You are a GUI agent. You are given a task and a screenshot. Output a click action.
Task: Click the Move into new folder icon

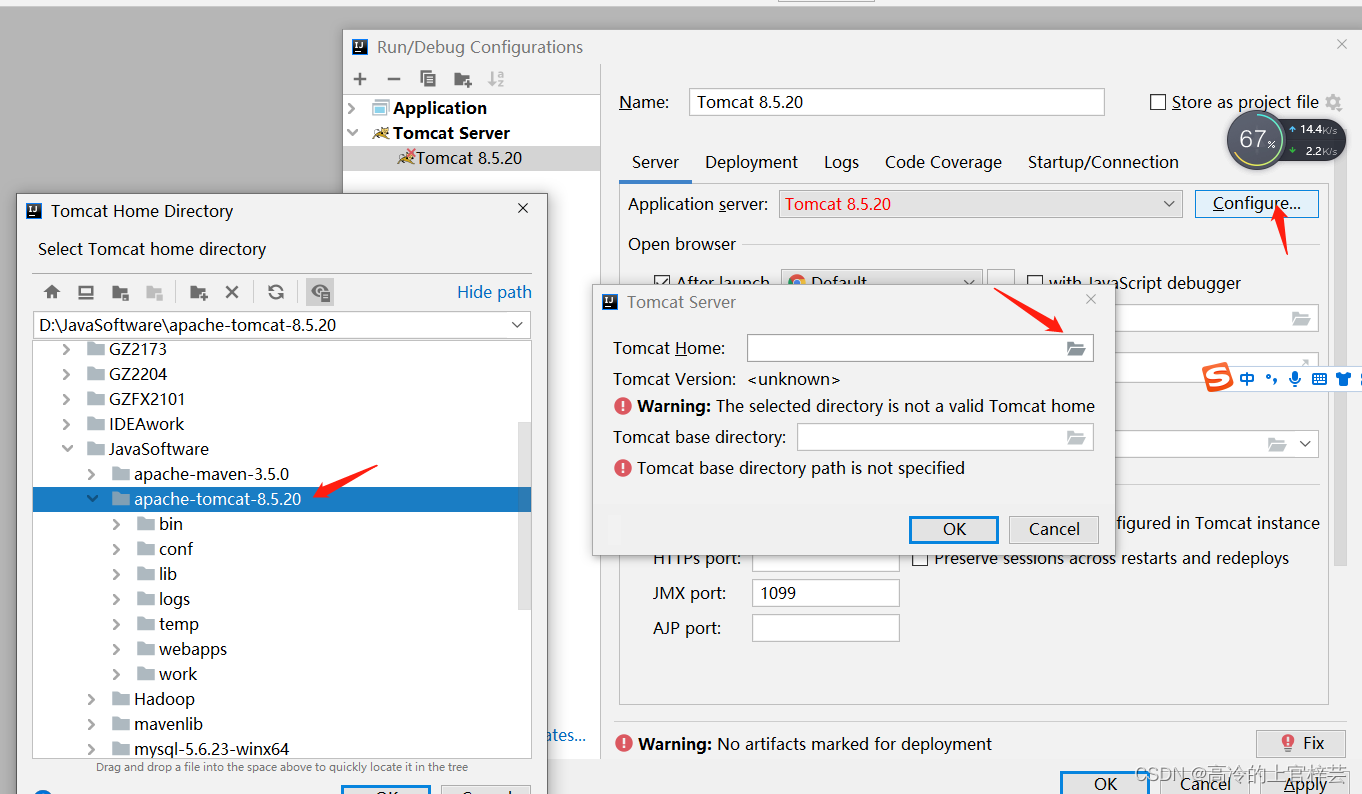[x=462, y=79]
